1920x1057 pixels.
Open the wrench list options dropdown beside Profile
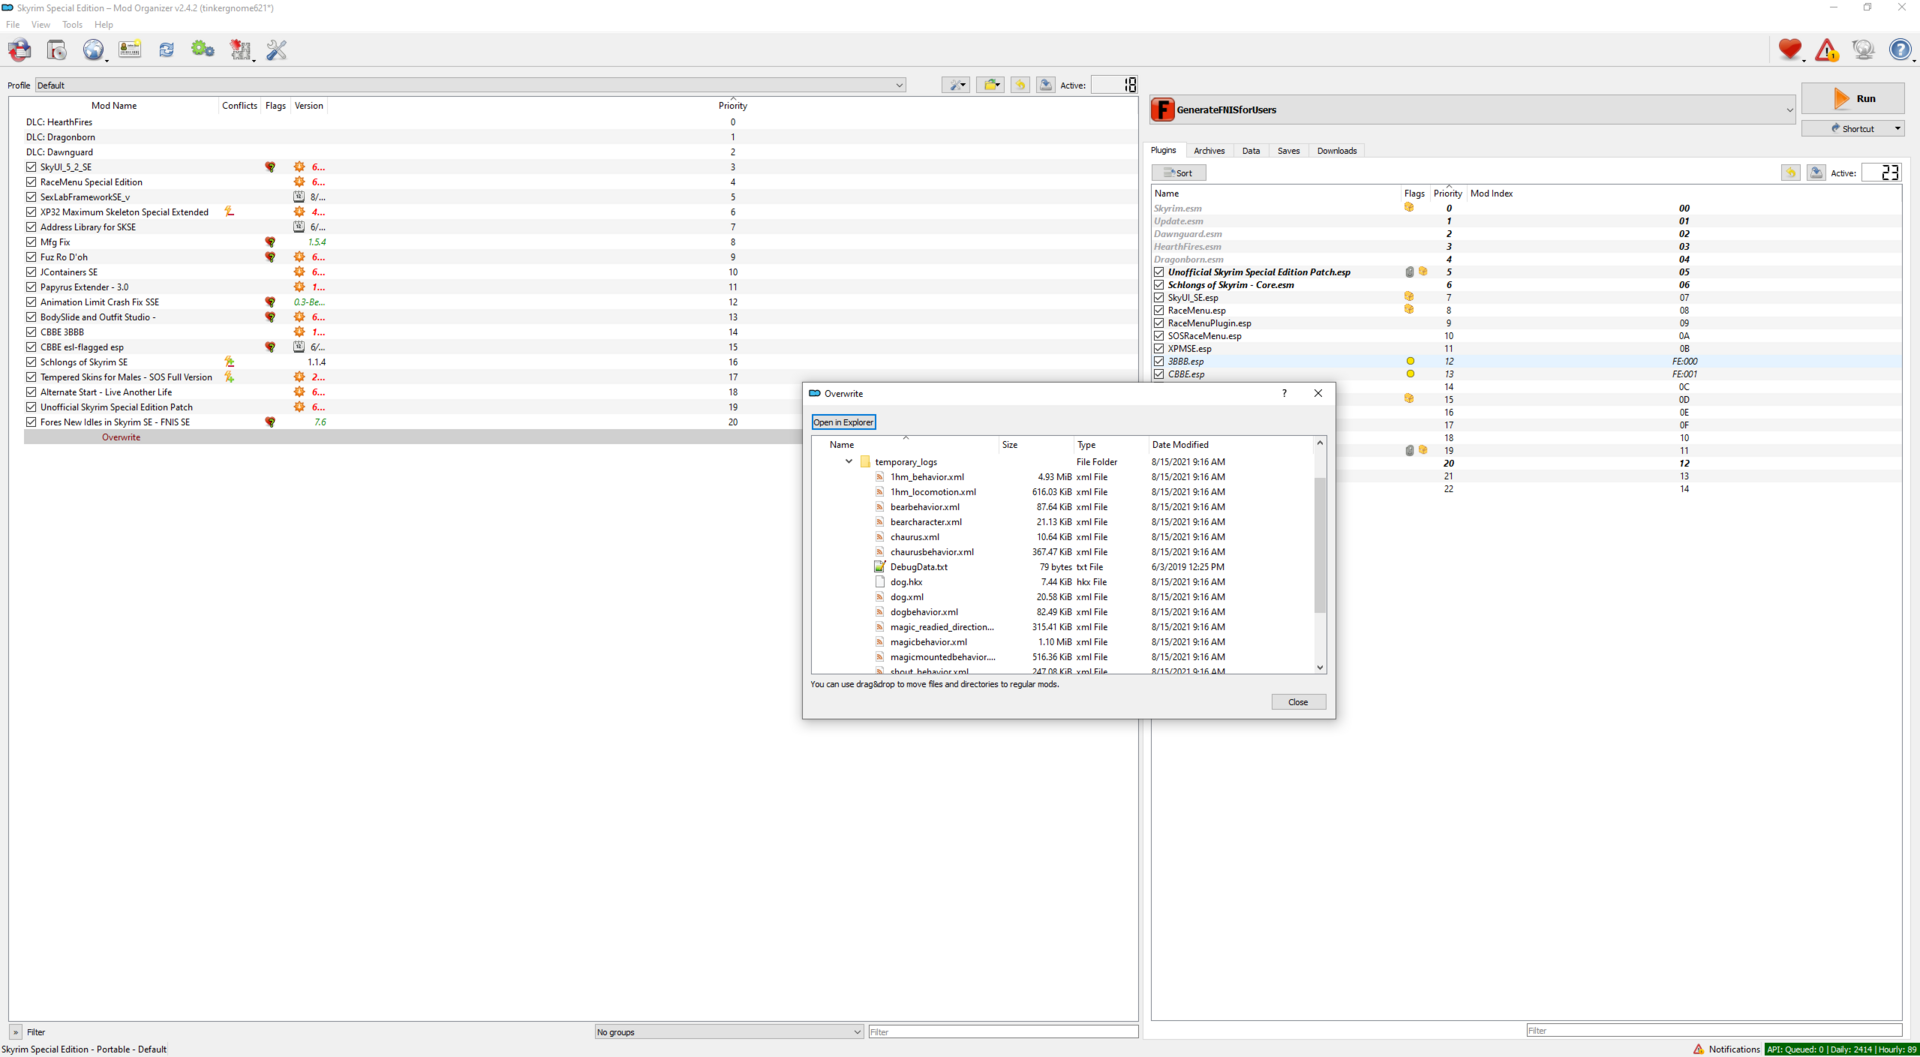tap(956, 85)
